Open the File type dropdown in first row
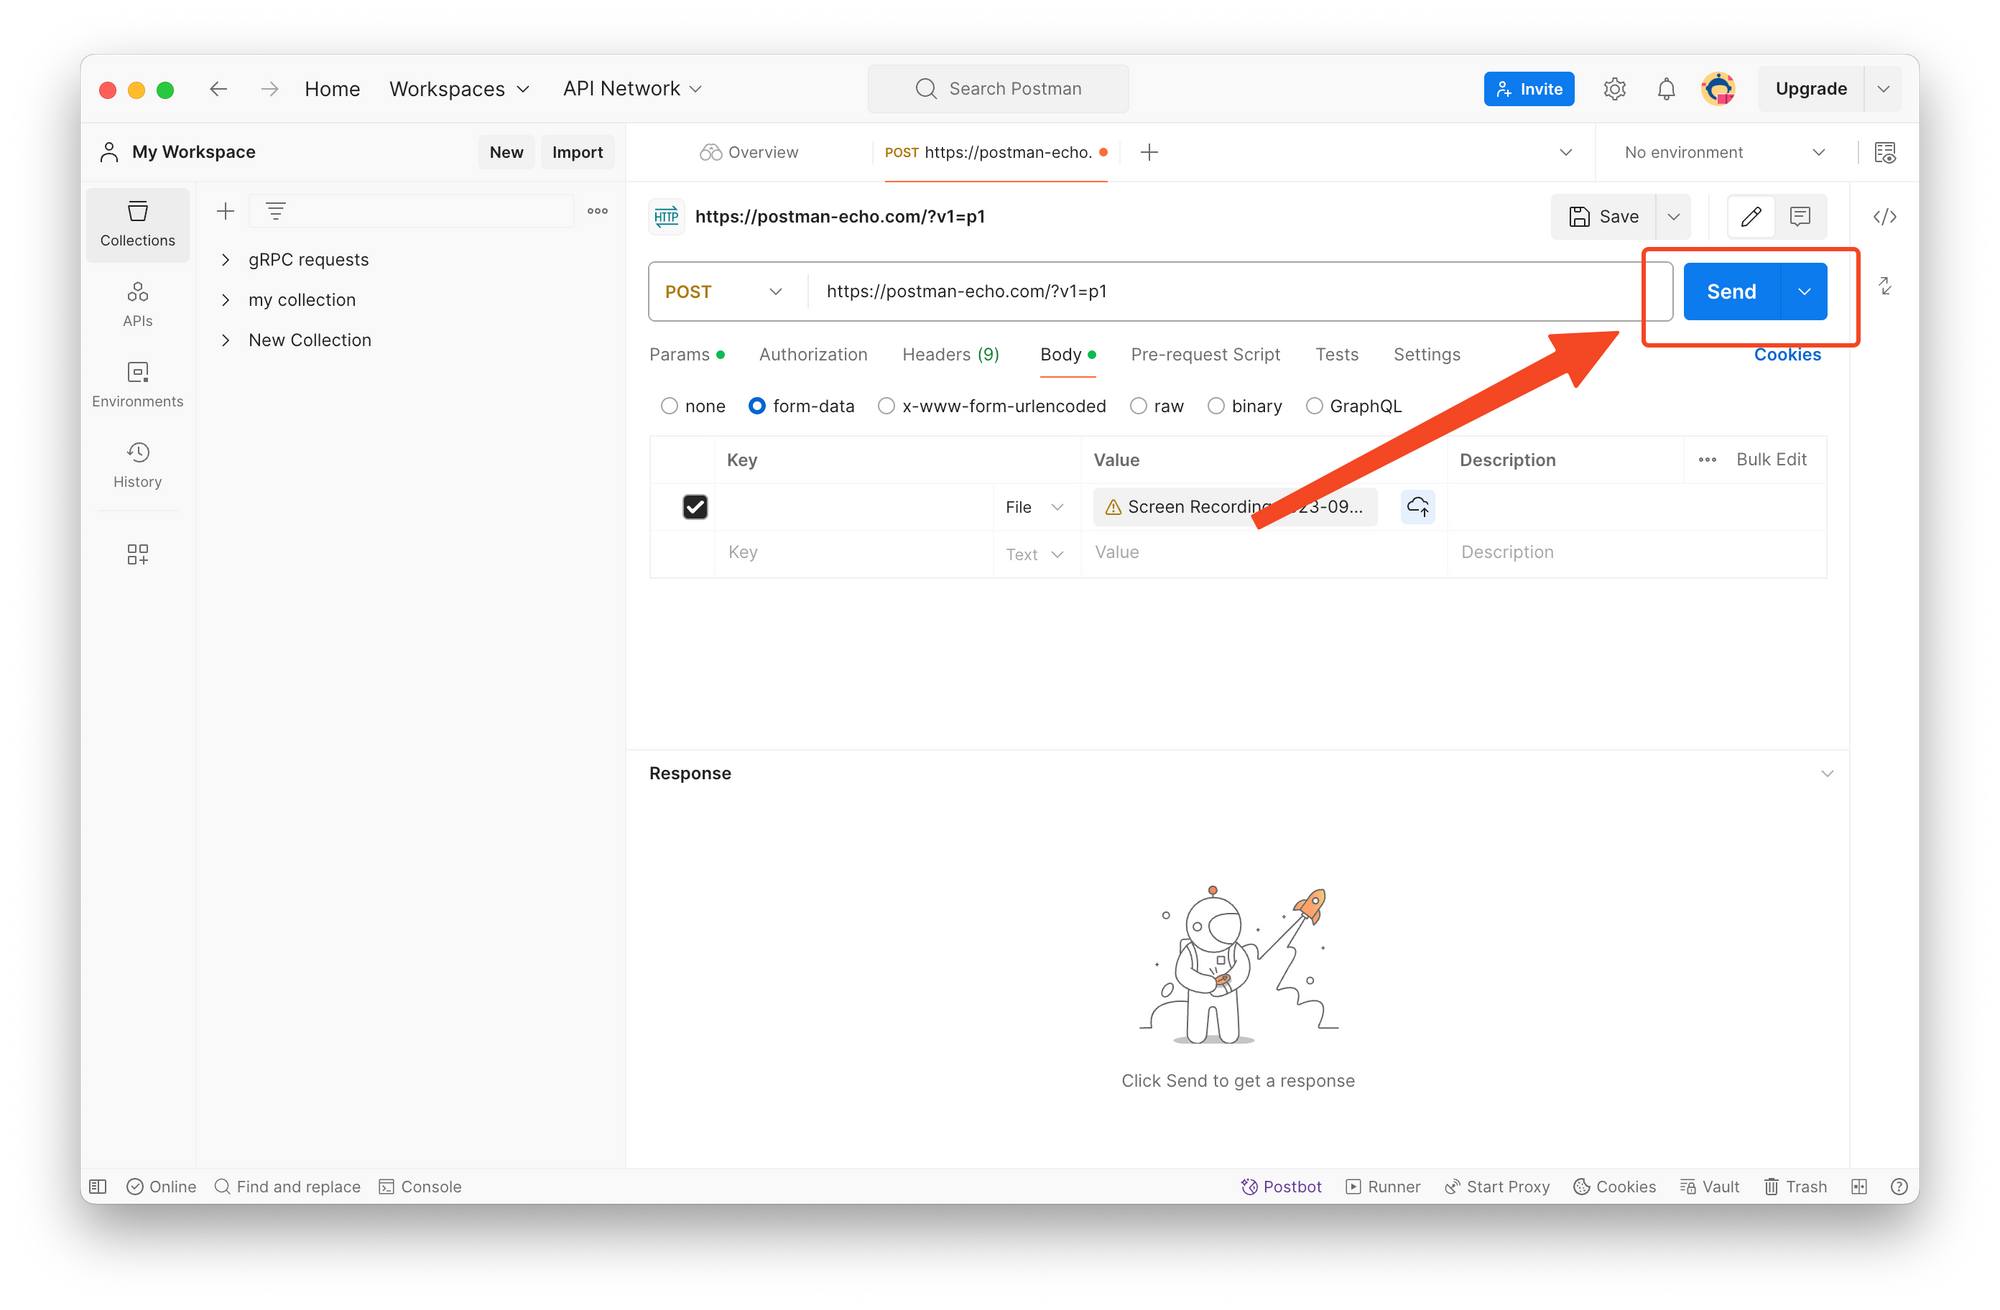 [1035, 507]
